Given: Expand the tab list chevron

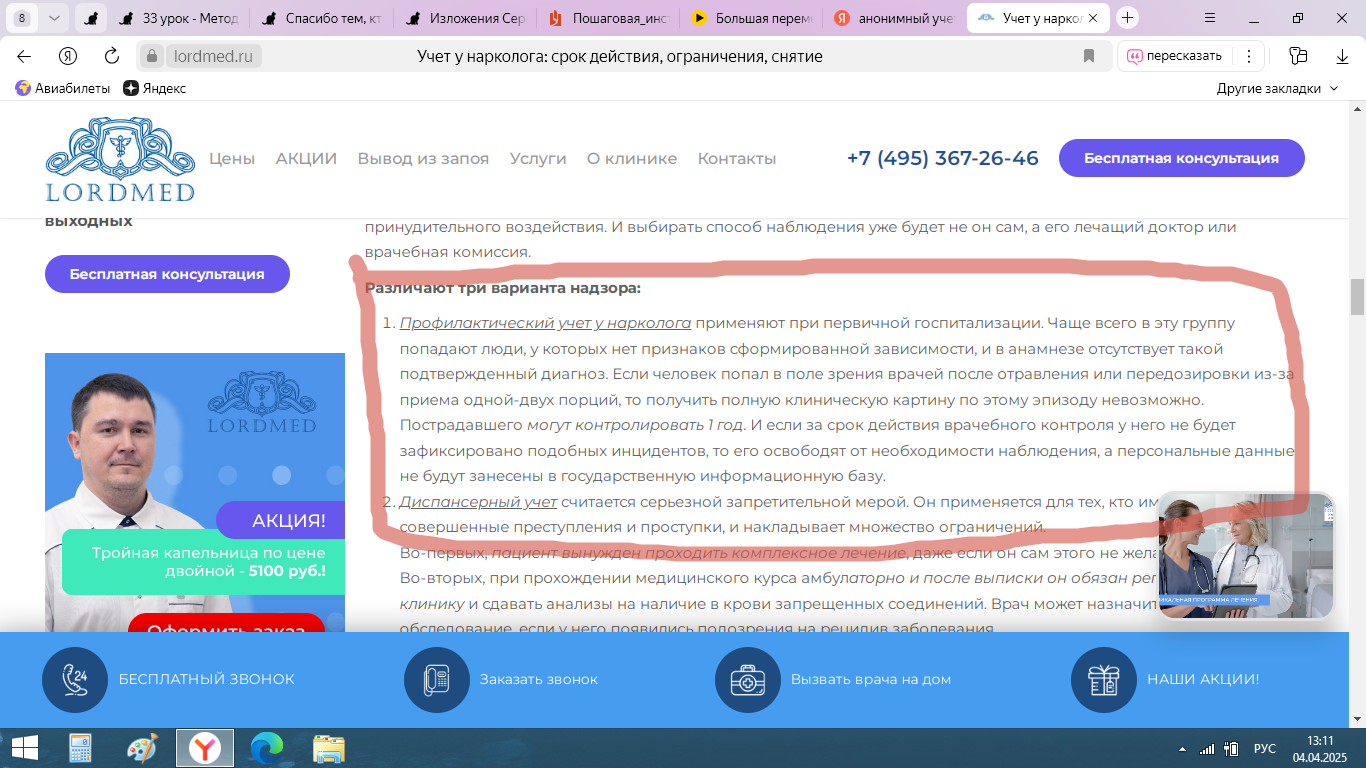Looking at the screenshot, I should tap(54, 18).
